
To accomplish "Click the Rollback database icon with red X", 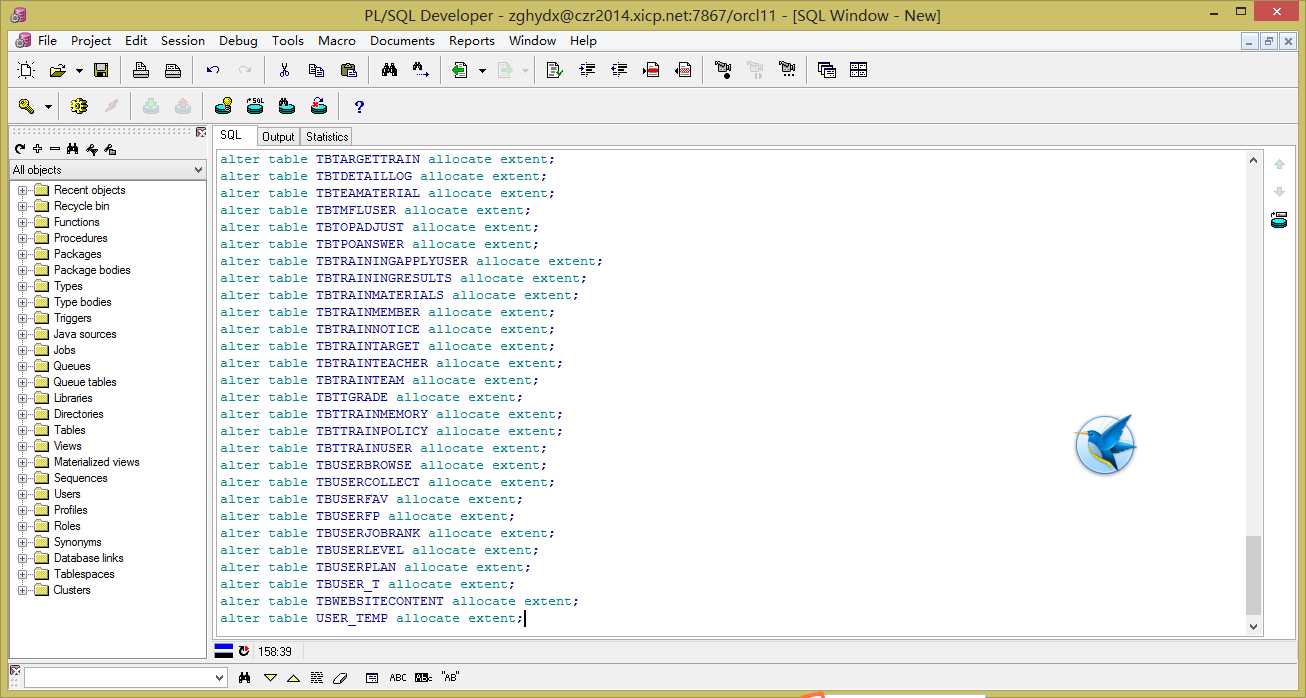I will pos(319,106).
